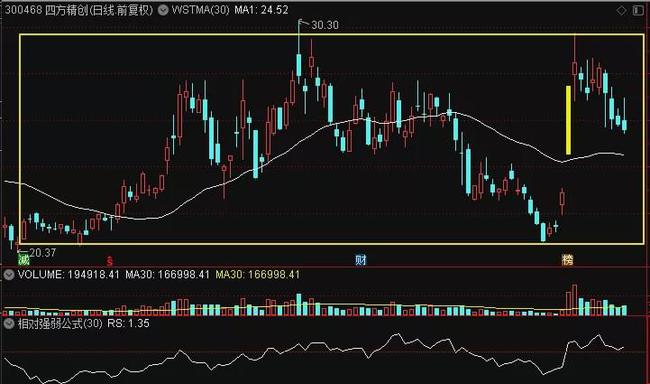This screenshot has width=650, height=384.
Task: Click the VOLUME: 194918.41 label
Action: click(68, 274)
